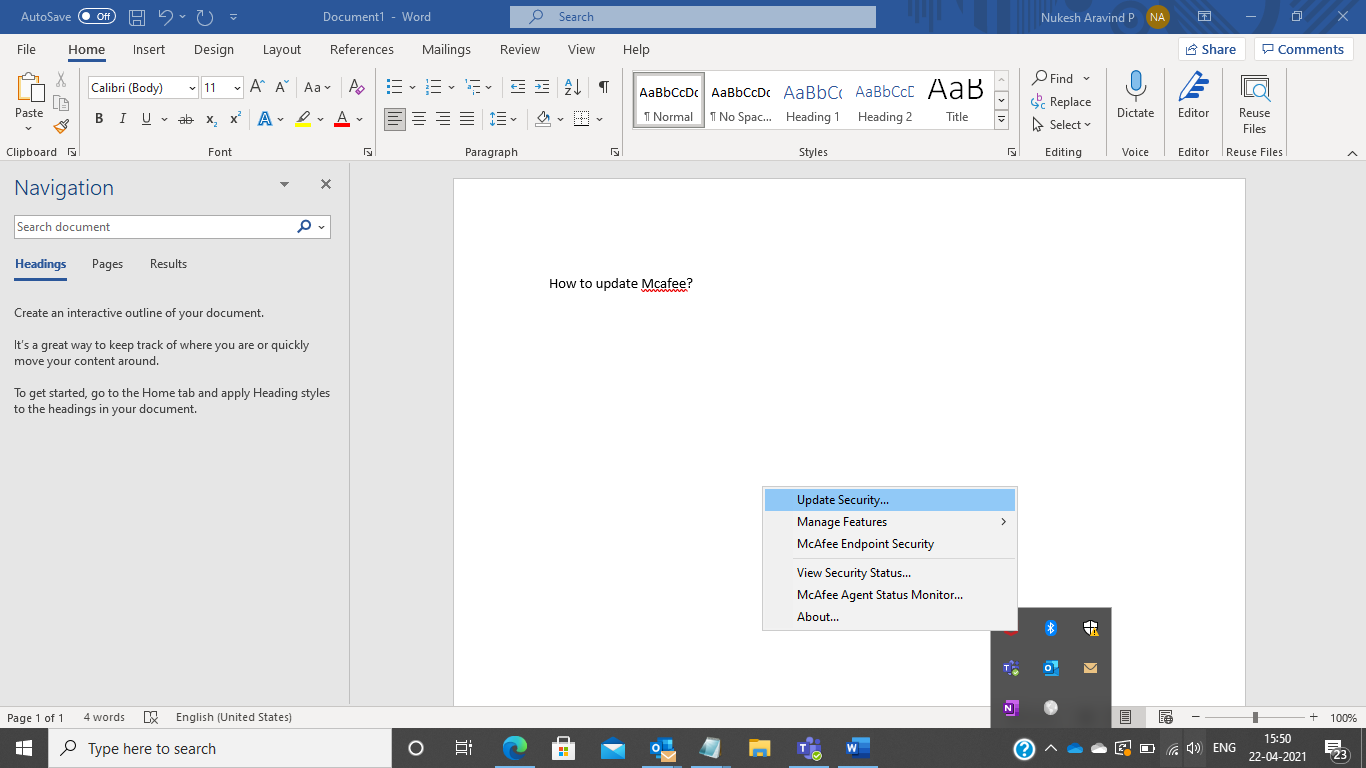Screen dimensions: 1366x768
Task: Open the Comments button
Action: click(x=1303, y=49)
